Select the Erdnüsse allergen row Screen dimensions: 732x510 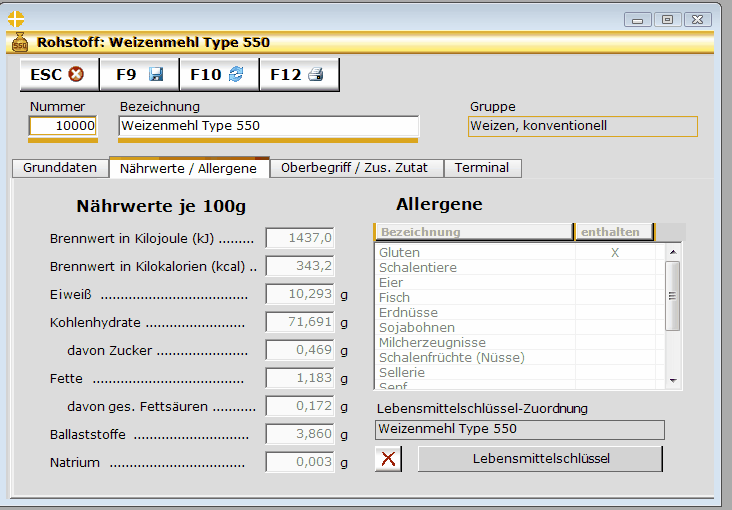click(x=520, y=312)
